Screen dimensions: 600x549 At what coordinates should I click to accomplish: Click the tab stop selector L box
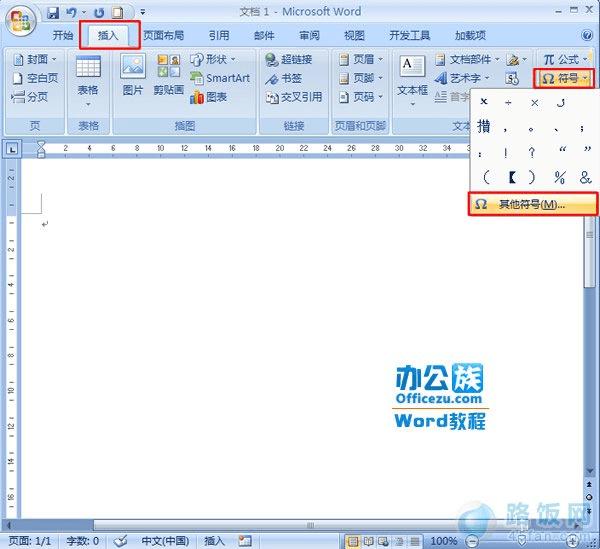[x=12, y=149]
